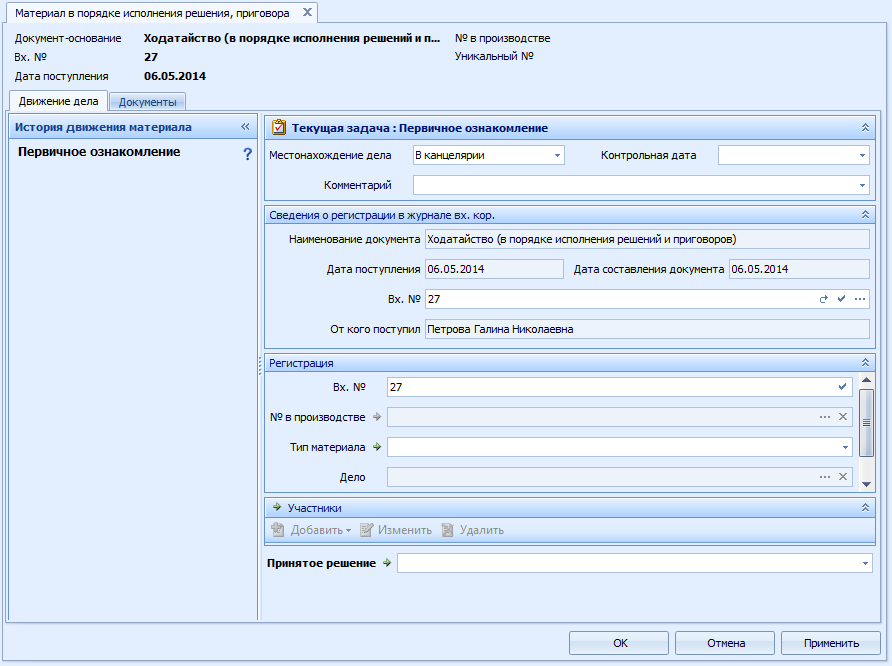The height and width of the screenshot is (666, 892).
Task: Open the ellipsis in № в производстве field
Action: (x=825, y=417)
